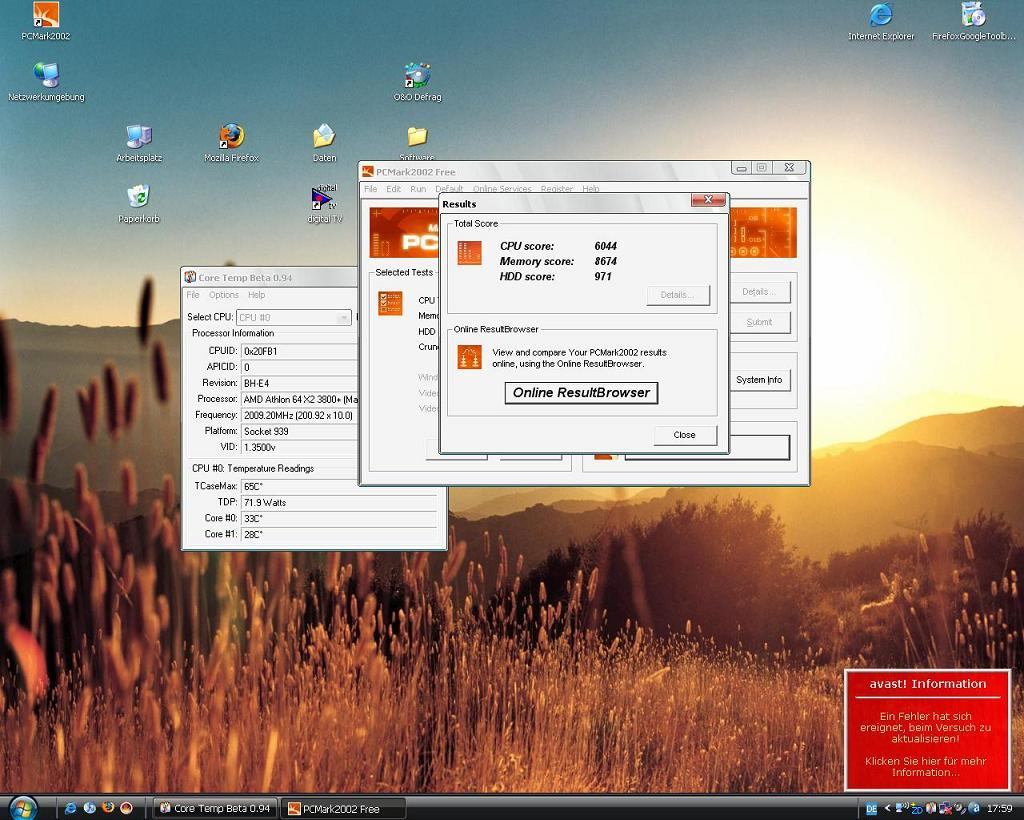Click the Processor field AMD Athlon 64 X2
Viewport: 1024px width, 820px height.
click(x=299, y=399)
